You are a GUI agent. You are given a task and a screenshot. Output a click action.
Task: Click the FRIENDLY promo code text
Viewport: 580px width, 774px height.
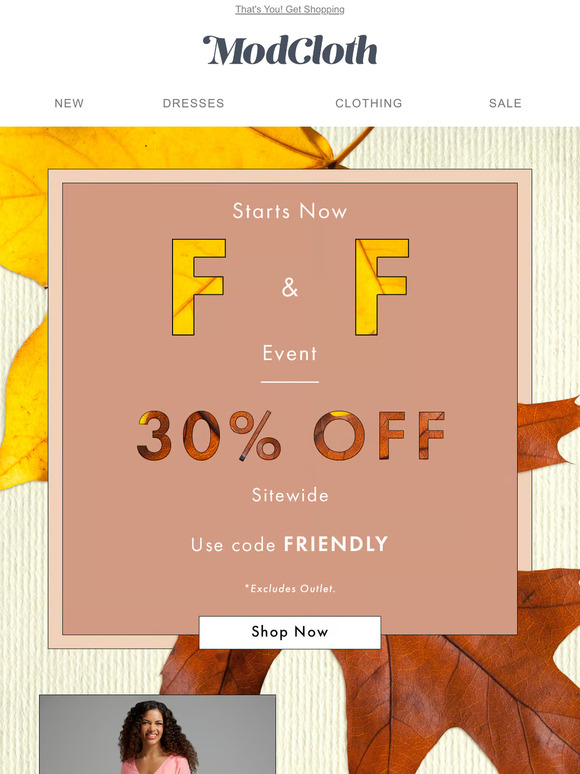tap(336, 544)
